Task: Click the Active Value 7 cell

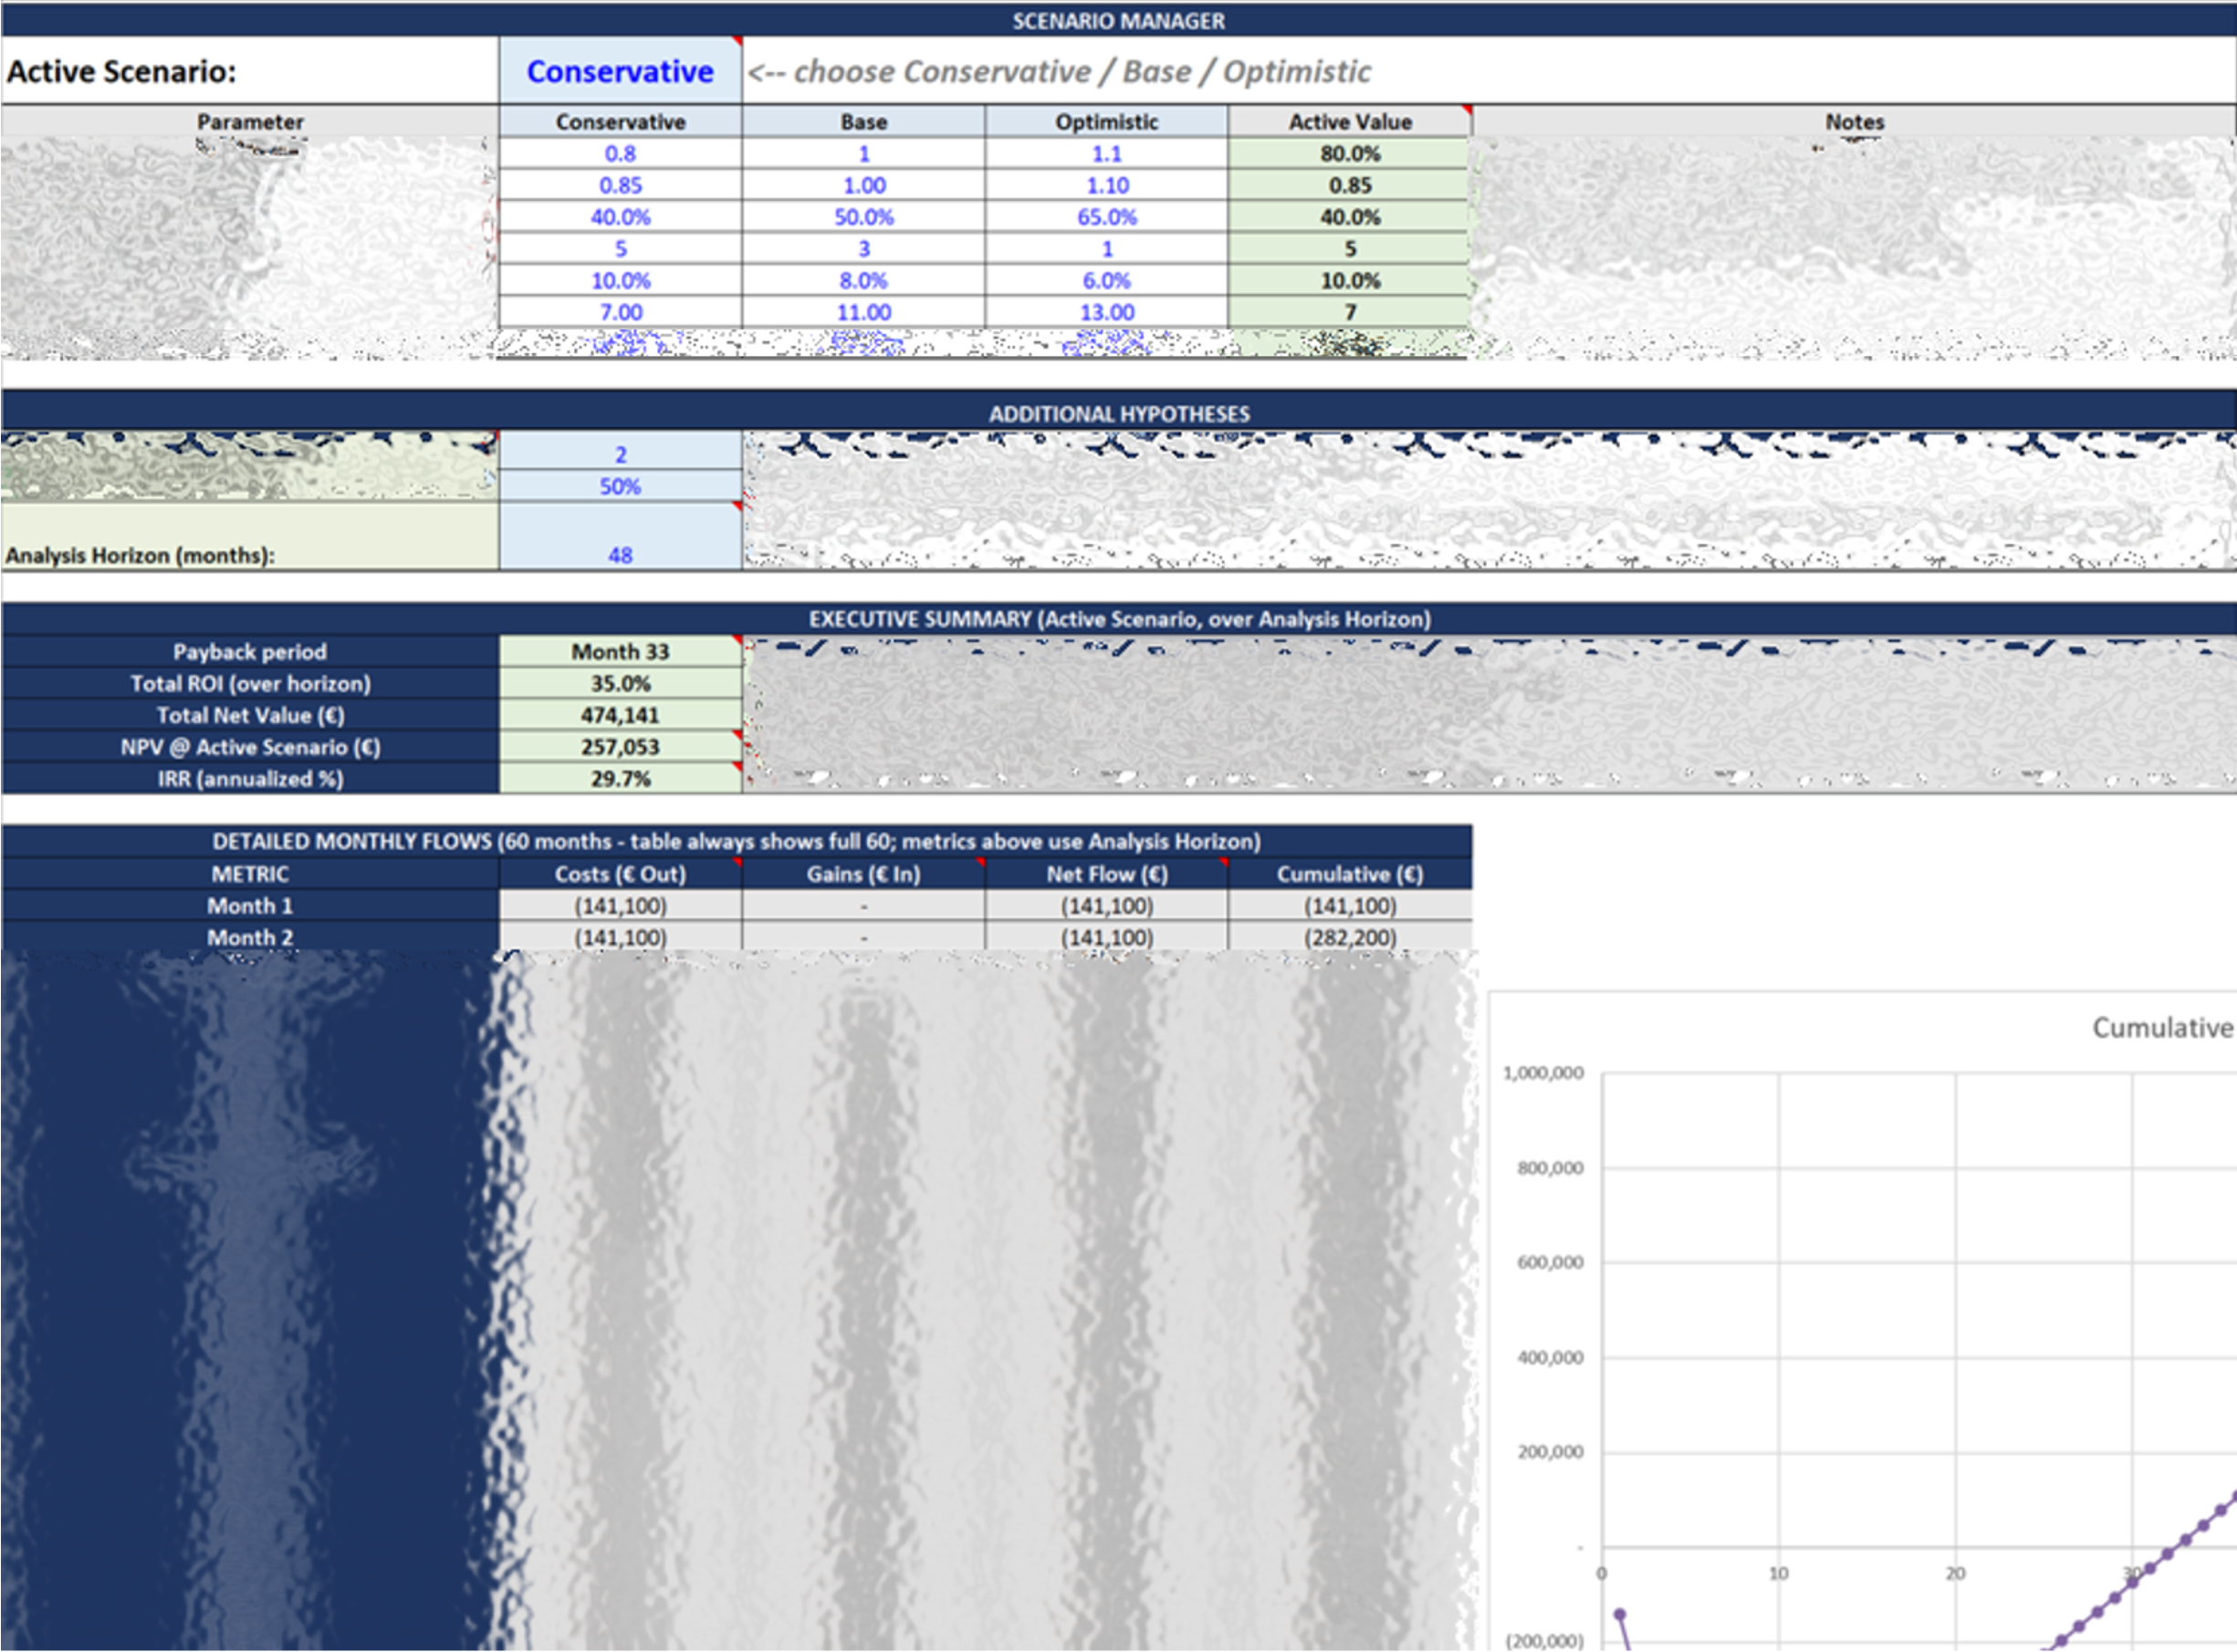Action: [x=1349, y=312]
